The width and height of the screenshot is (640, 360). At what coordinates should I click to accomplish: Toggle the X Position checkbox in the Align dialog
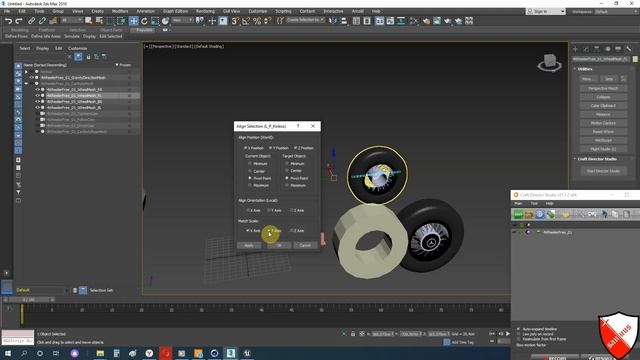(246, 148)
